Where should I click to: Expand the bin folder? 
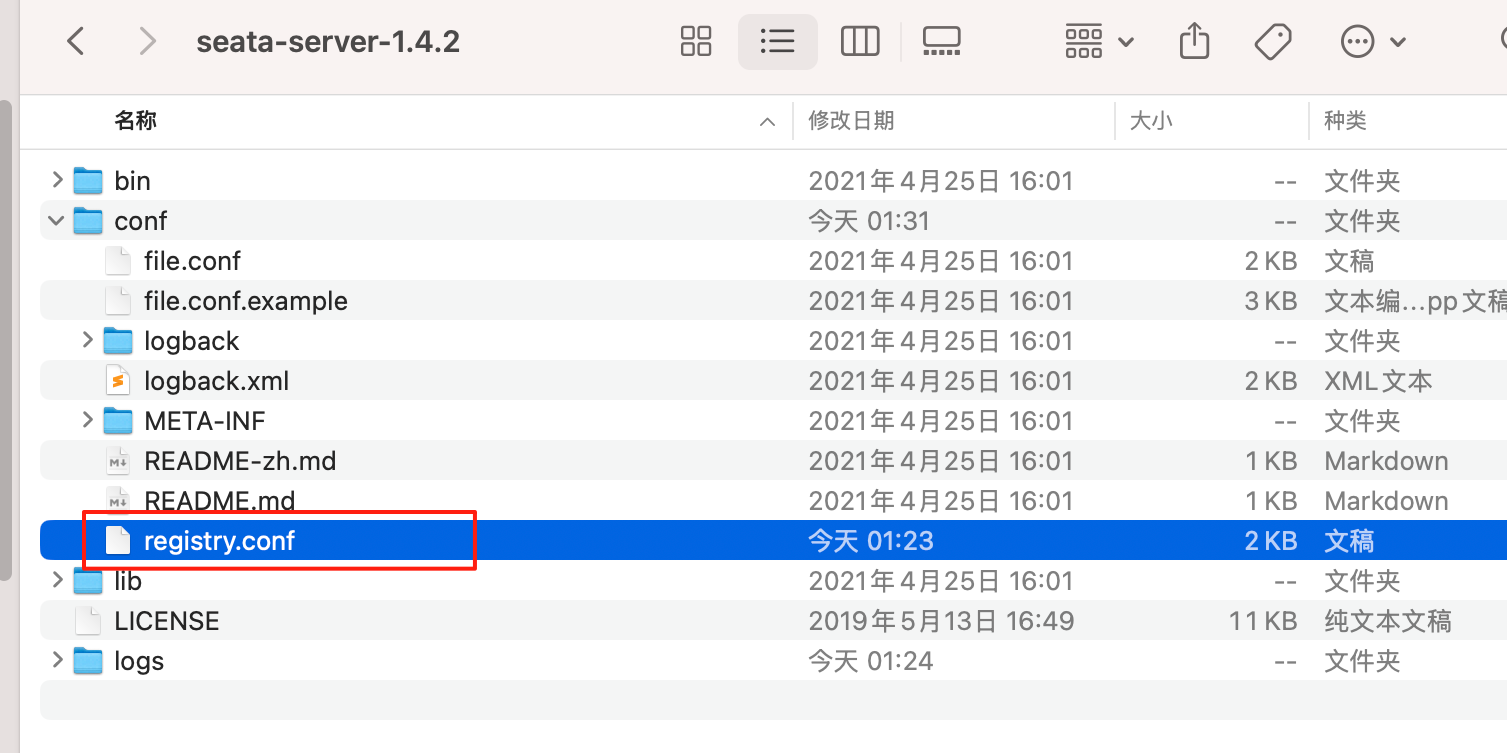[x=57, y=180]
